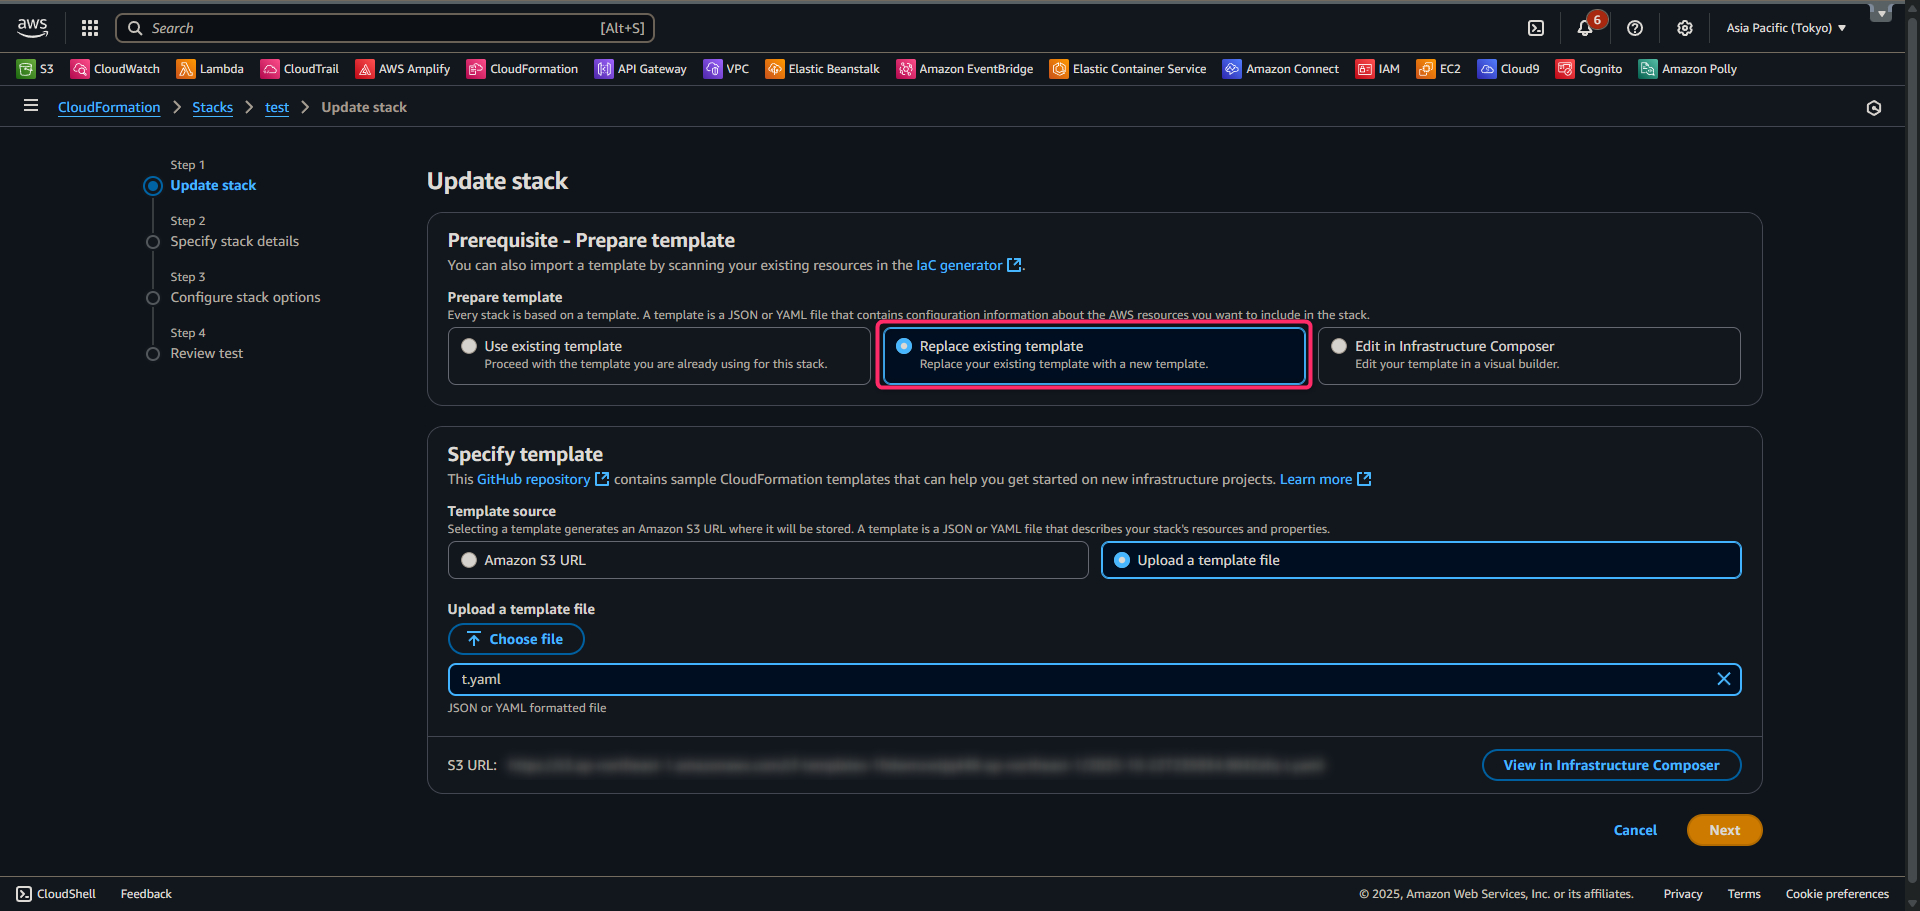
Task: Select Use existing template option
Action: click(659, 355)
